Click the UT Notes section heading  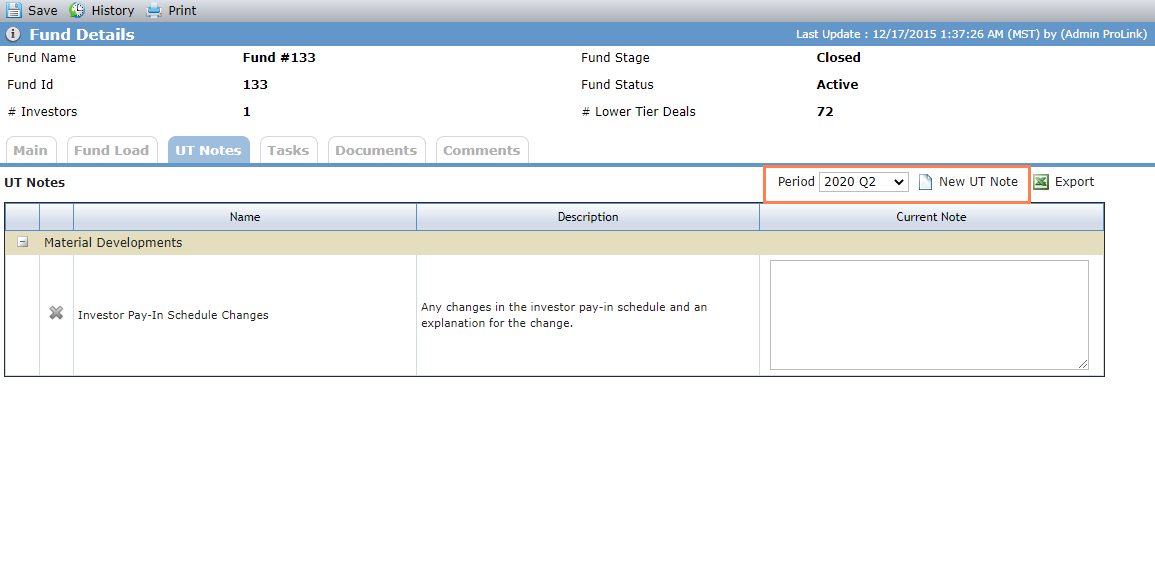tap(35, 183)
